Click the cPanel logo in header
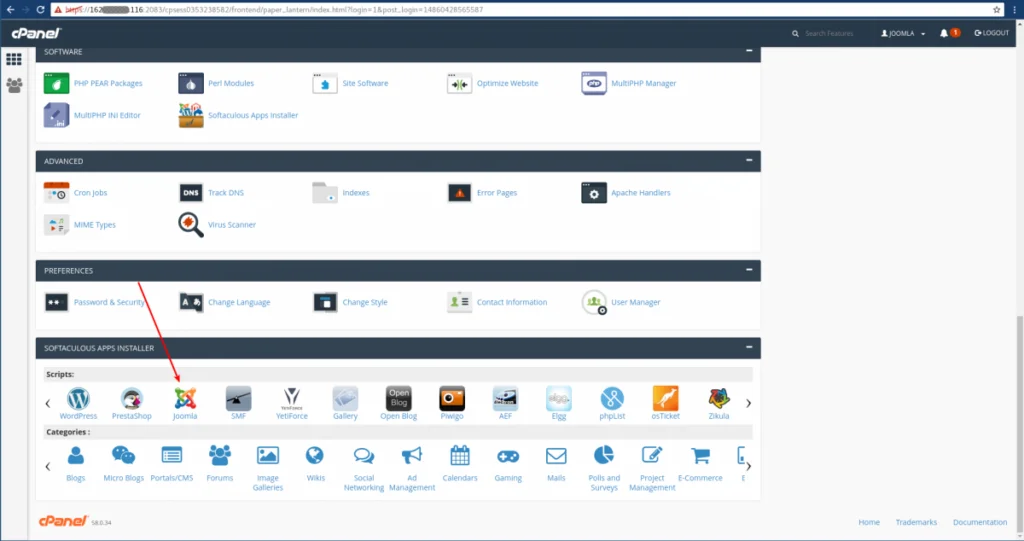The width and height of the screenshot is (1024, 541). tap(36, 33)
